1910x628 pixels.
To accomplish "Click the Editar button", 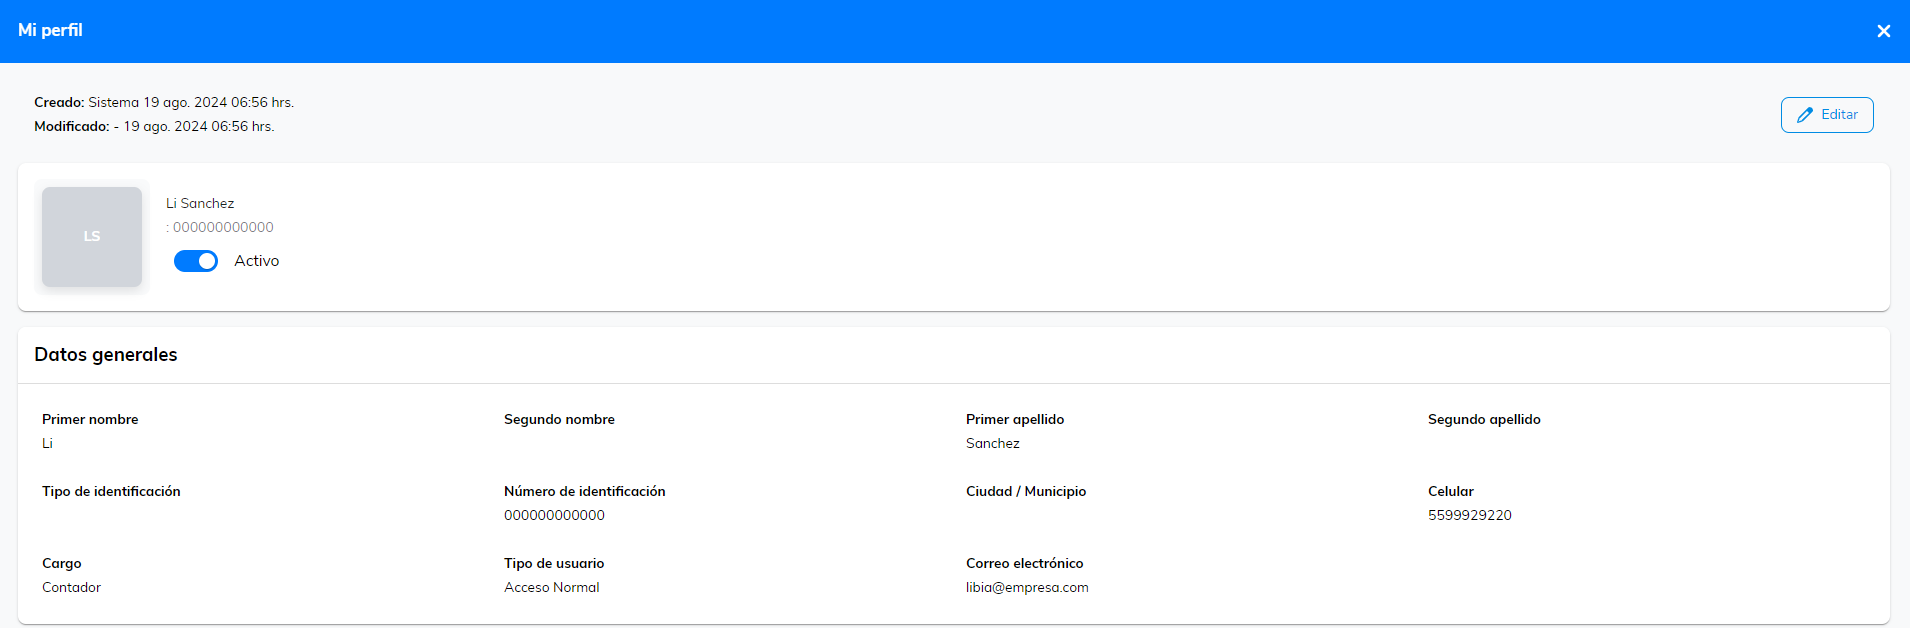I will pyautogui.click(x=1826, y=115).
